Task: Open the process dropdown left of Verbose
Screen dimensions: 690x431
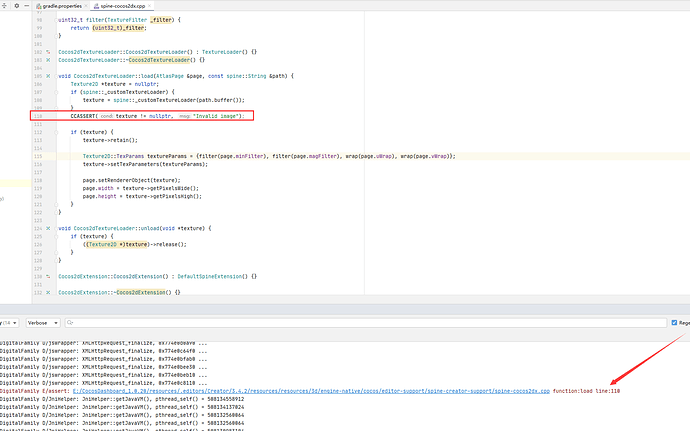Action: tap(9, 323)
